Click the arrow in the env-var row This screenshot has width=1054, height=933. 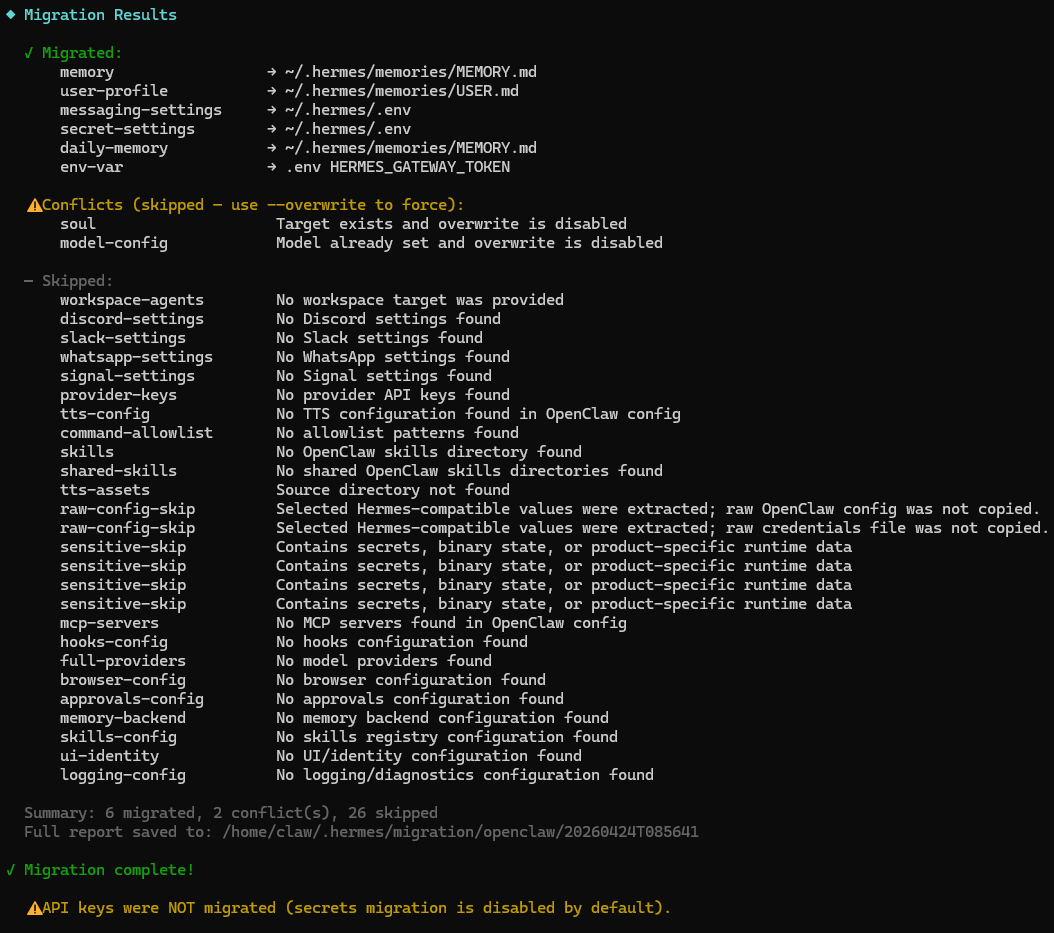tap(271, 167)
